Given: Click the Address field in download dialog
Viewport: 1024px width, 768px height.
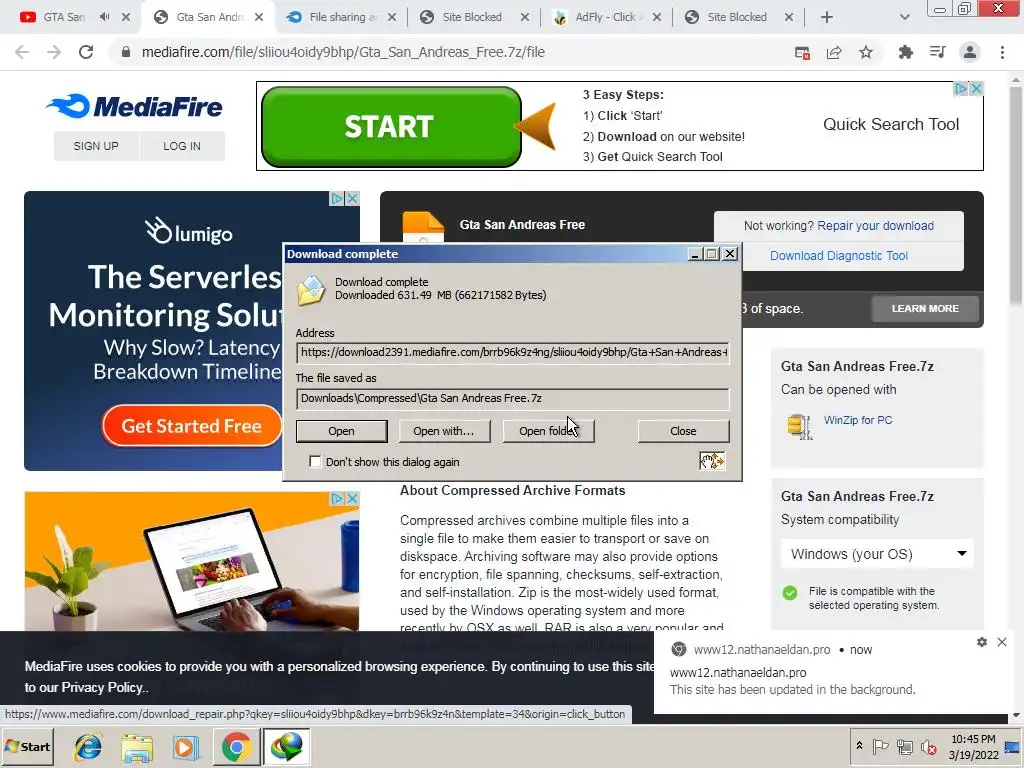Looking at the screenshot, I should [513, 353].
